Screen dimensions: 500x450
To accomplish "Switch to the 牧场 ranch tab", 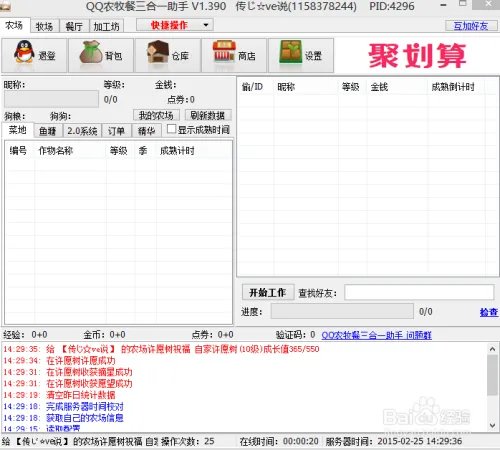I will coord(44,26).
